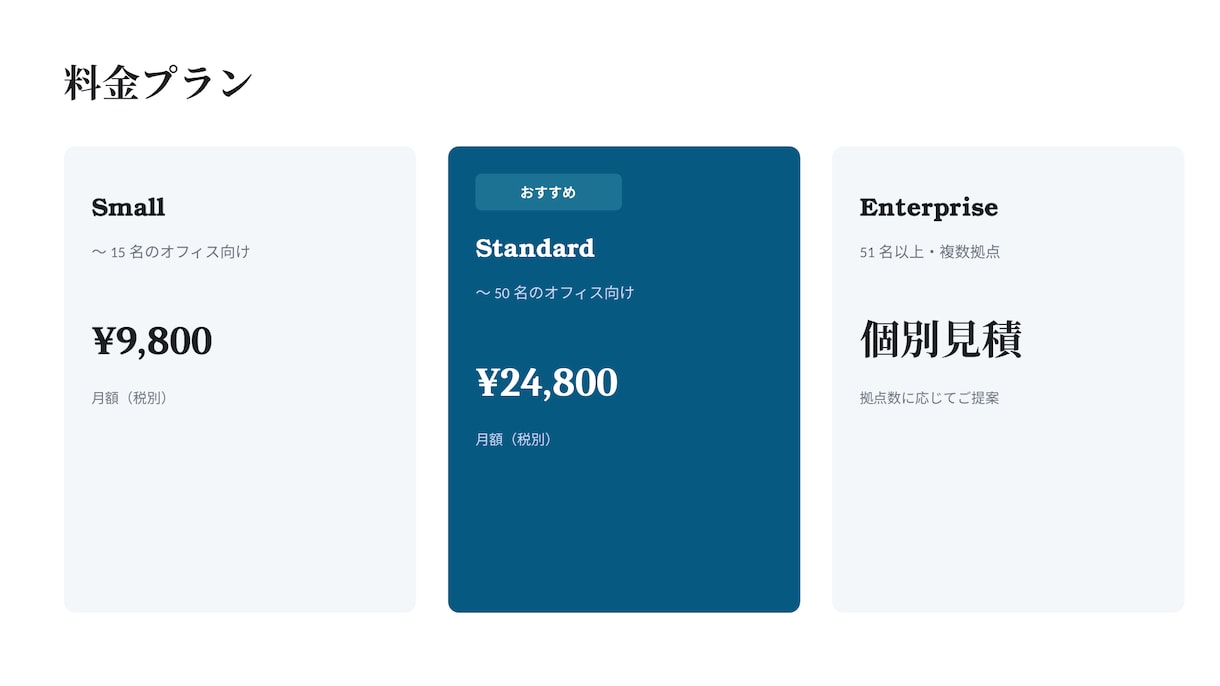Click the ¥9,800 price
1220x686 pixels.
(x=152, y=341)
